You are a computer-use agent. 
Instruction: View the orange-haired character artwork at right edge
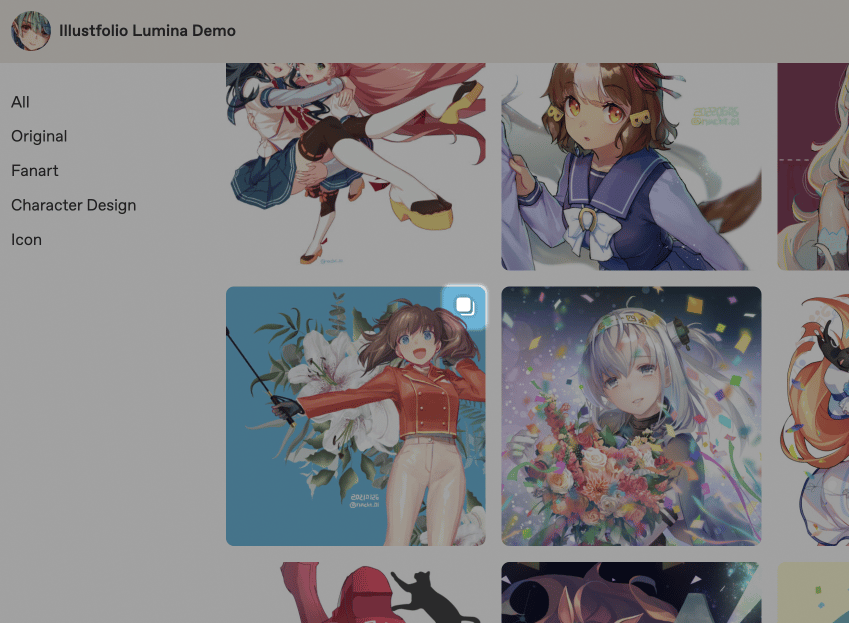tap(813, 416)
